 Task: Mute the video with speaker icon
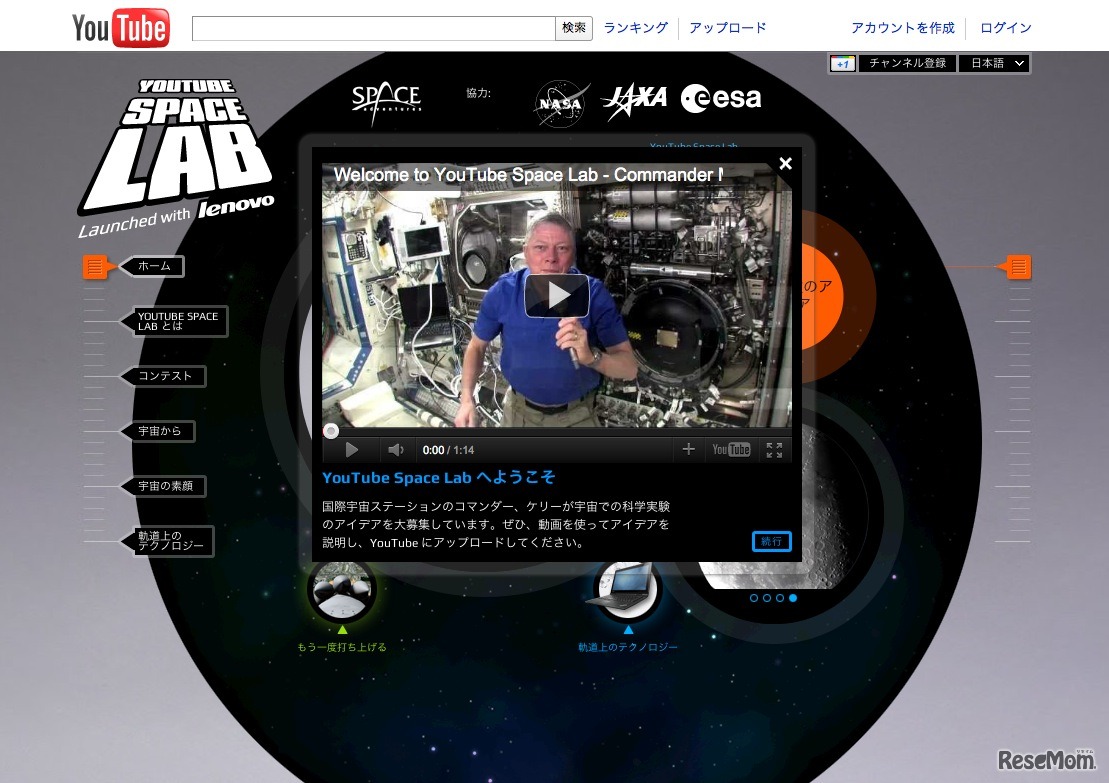click(x=396, y=450)
